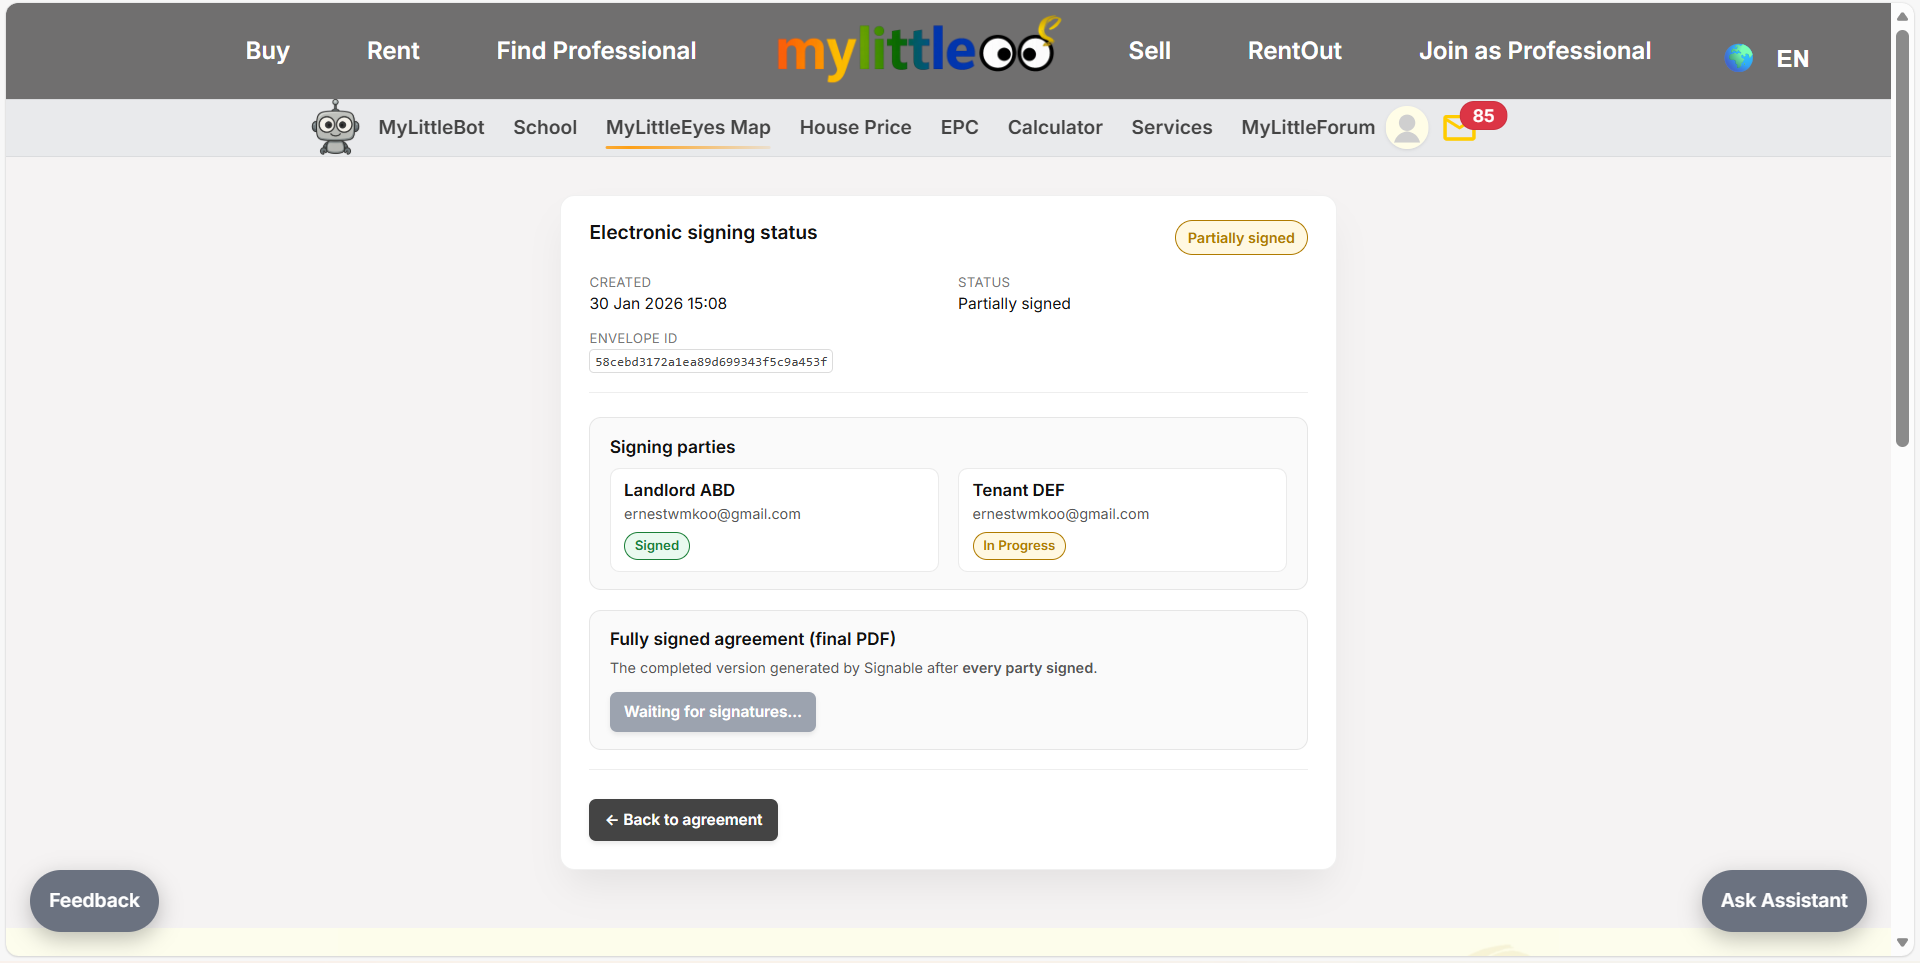Open the user profile avatar icon
The image size is (1920, 963).
point(1406,127)
